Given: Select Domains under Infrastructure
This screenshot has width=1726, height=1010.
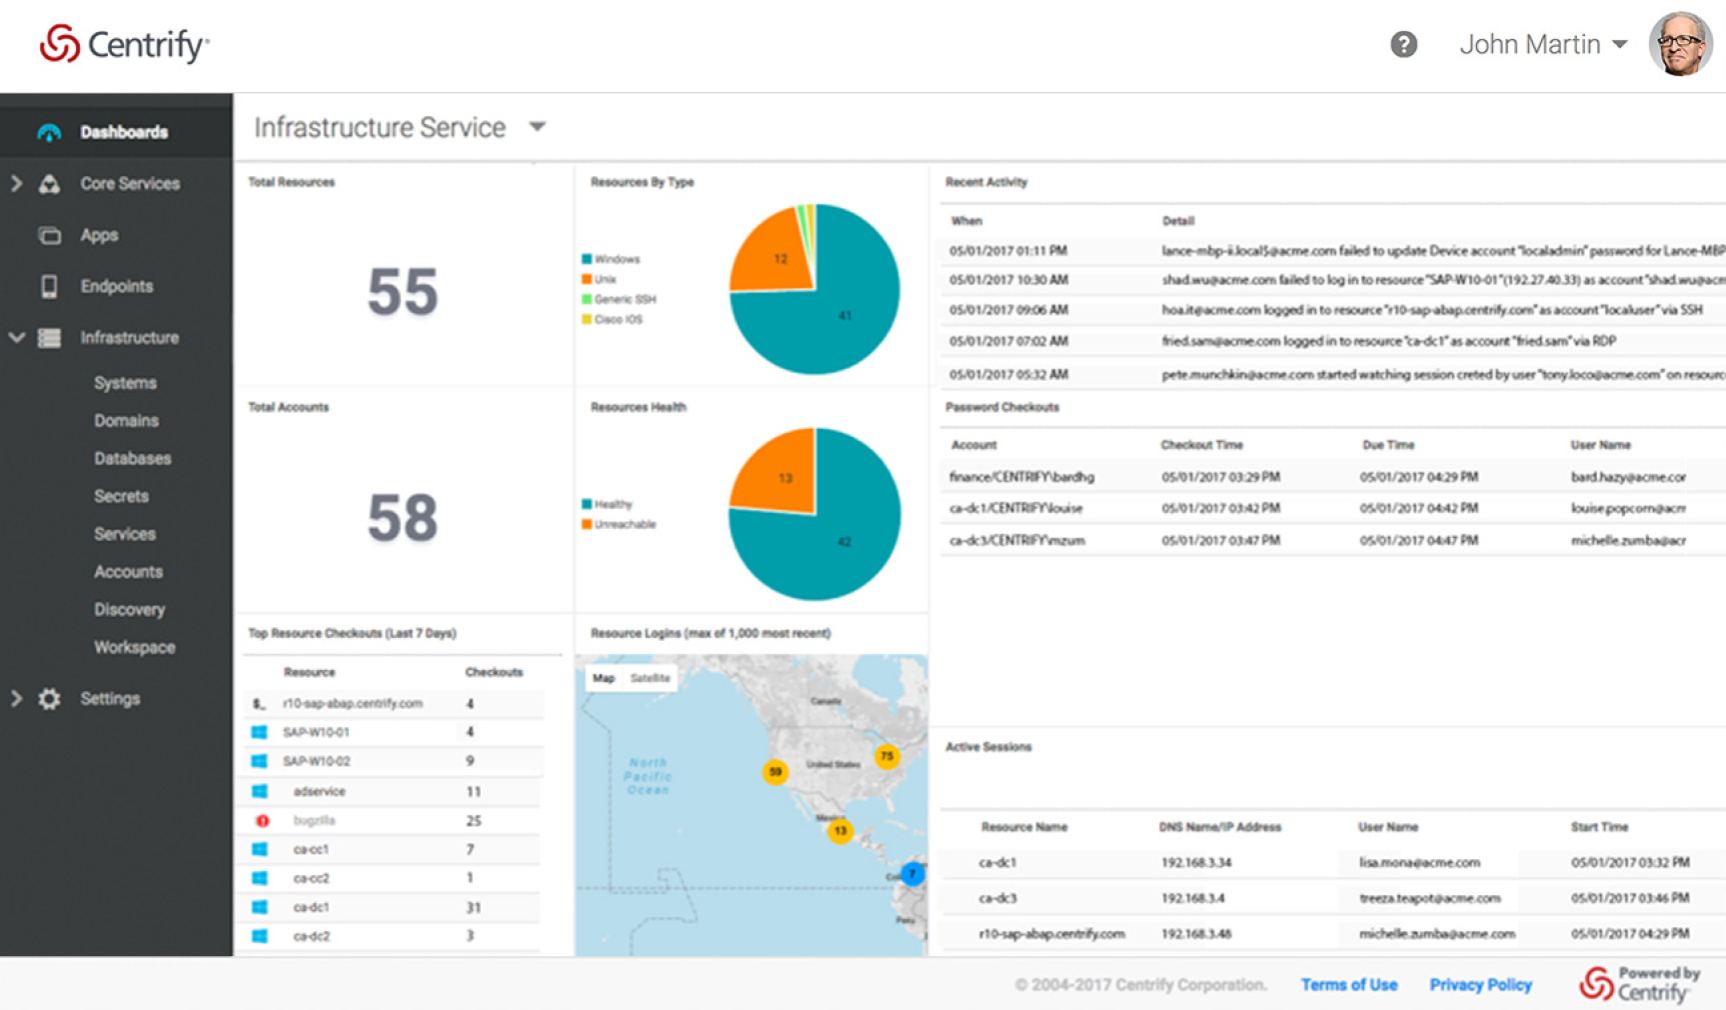Looking at the screenshot, I should coord(126,421).
